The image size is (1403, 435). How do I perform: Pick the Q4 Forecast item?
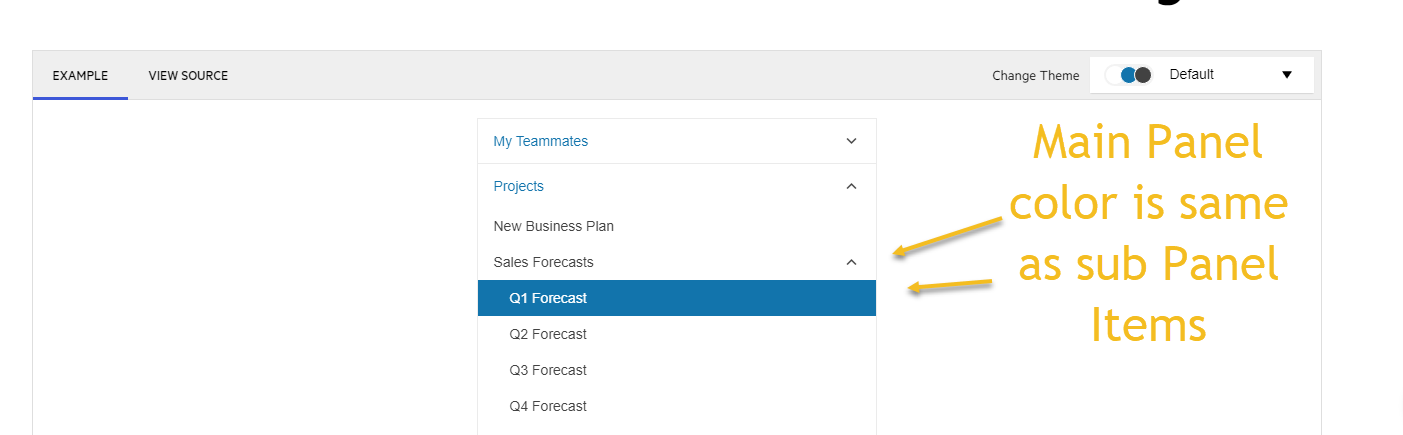548,406
